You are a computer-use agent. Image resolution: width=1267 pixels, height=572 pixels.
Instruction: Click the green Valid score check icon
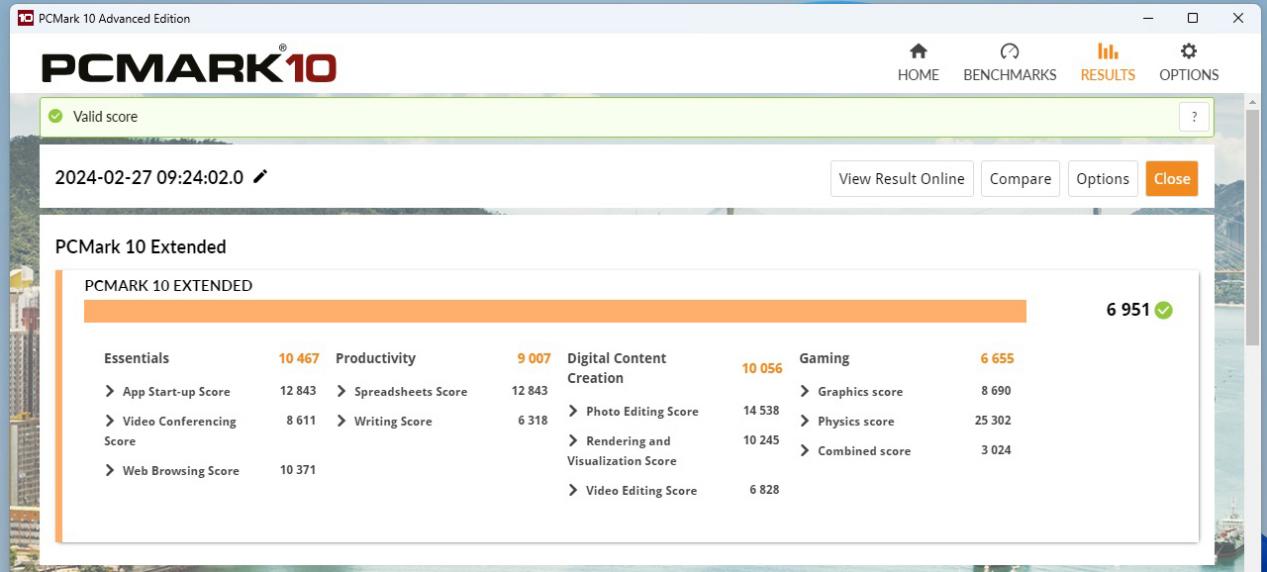[x=56, y=117]
